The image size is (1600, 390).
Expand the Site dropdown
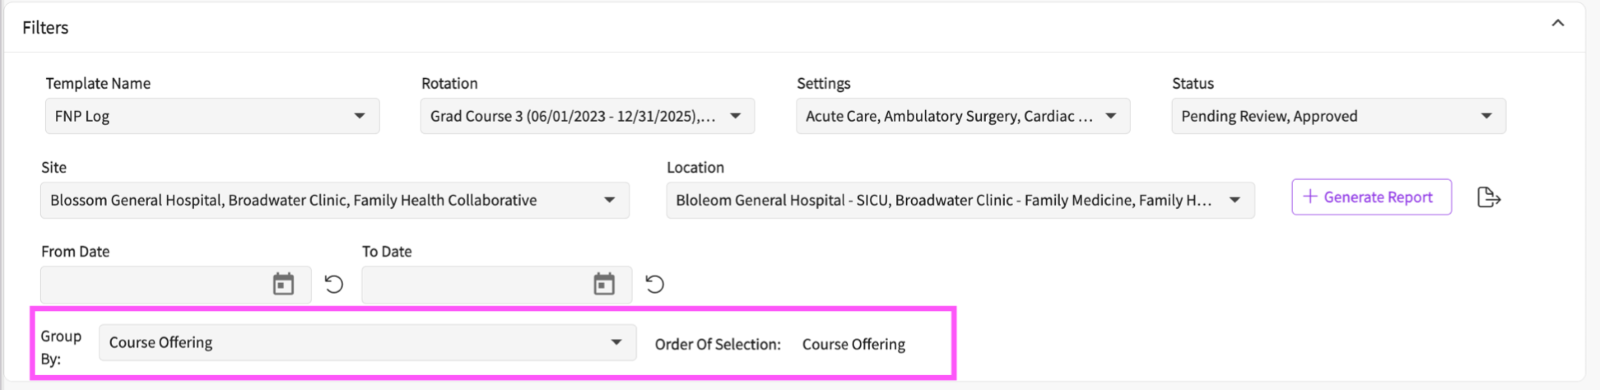click(x=335, y=200)
